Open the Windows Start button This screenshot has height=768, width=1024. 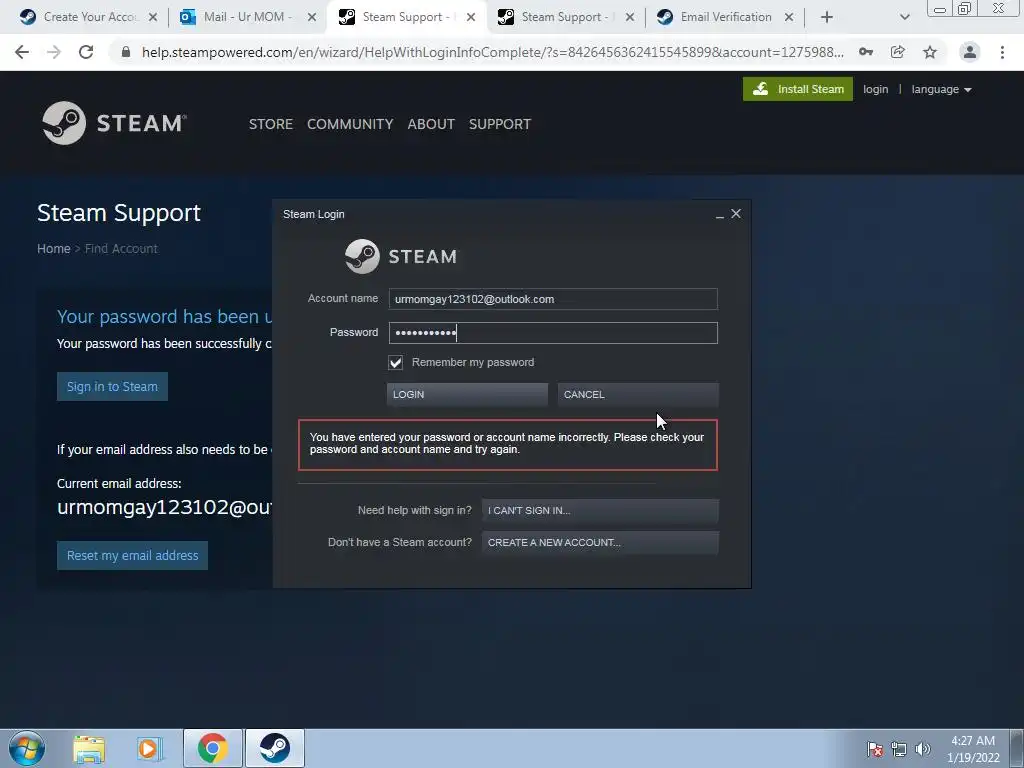coord(27,748)
